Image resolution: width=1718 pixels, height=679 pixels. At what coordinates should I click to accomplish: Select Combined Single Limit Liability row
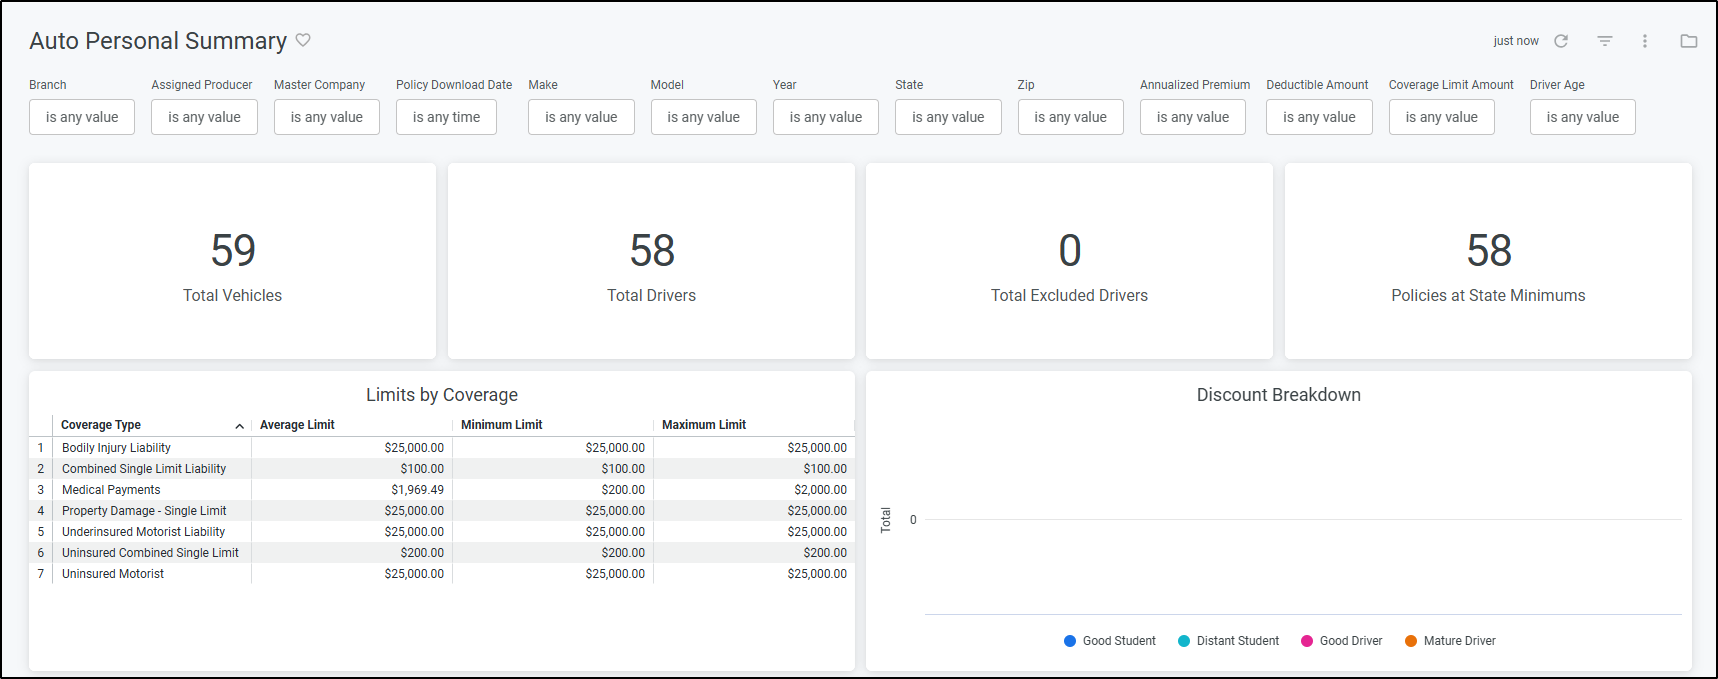tap(442, 469)
